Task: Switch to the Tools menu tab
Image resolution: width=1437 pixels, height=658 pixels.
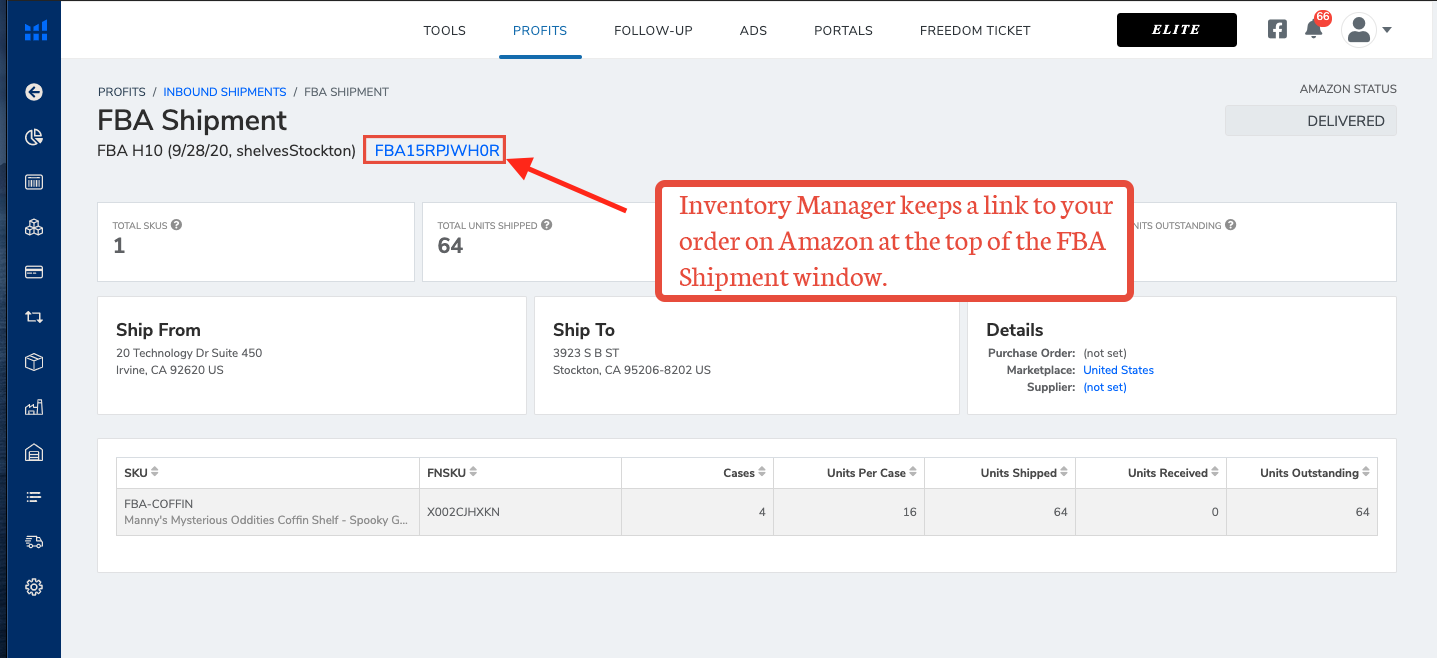Action: pos(444,30)
